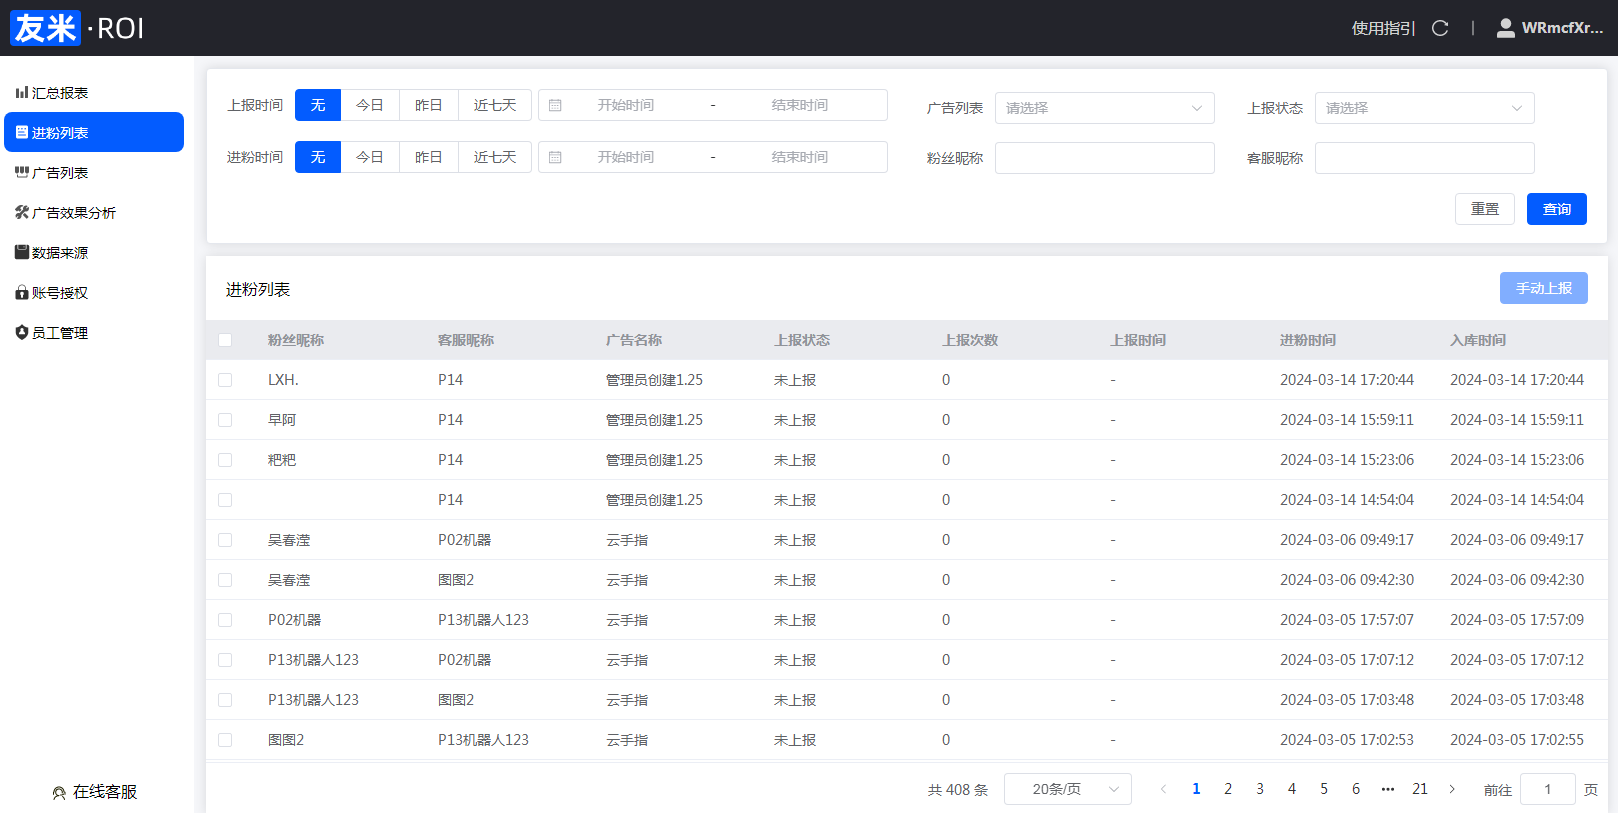Go to page 21 in pagination

pos(1419,789)
